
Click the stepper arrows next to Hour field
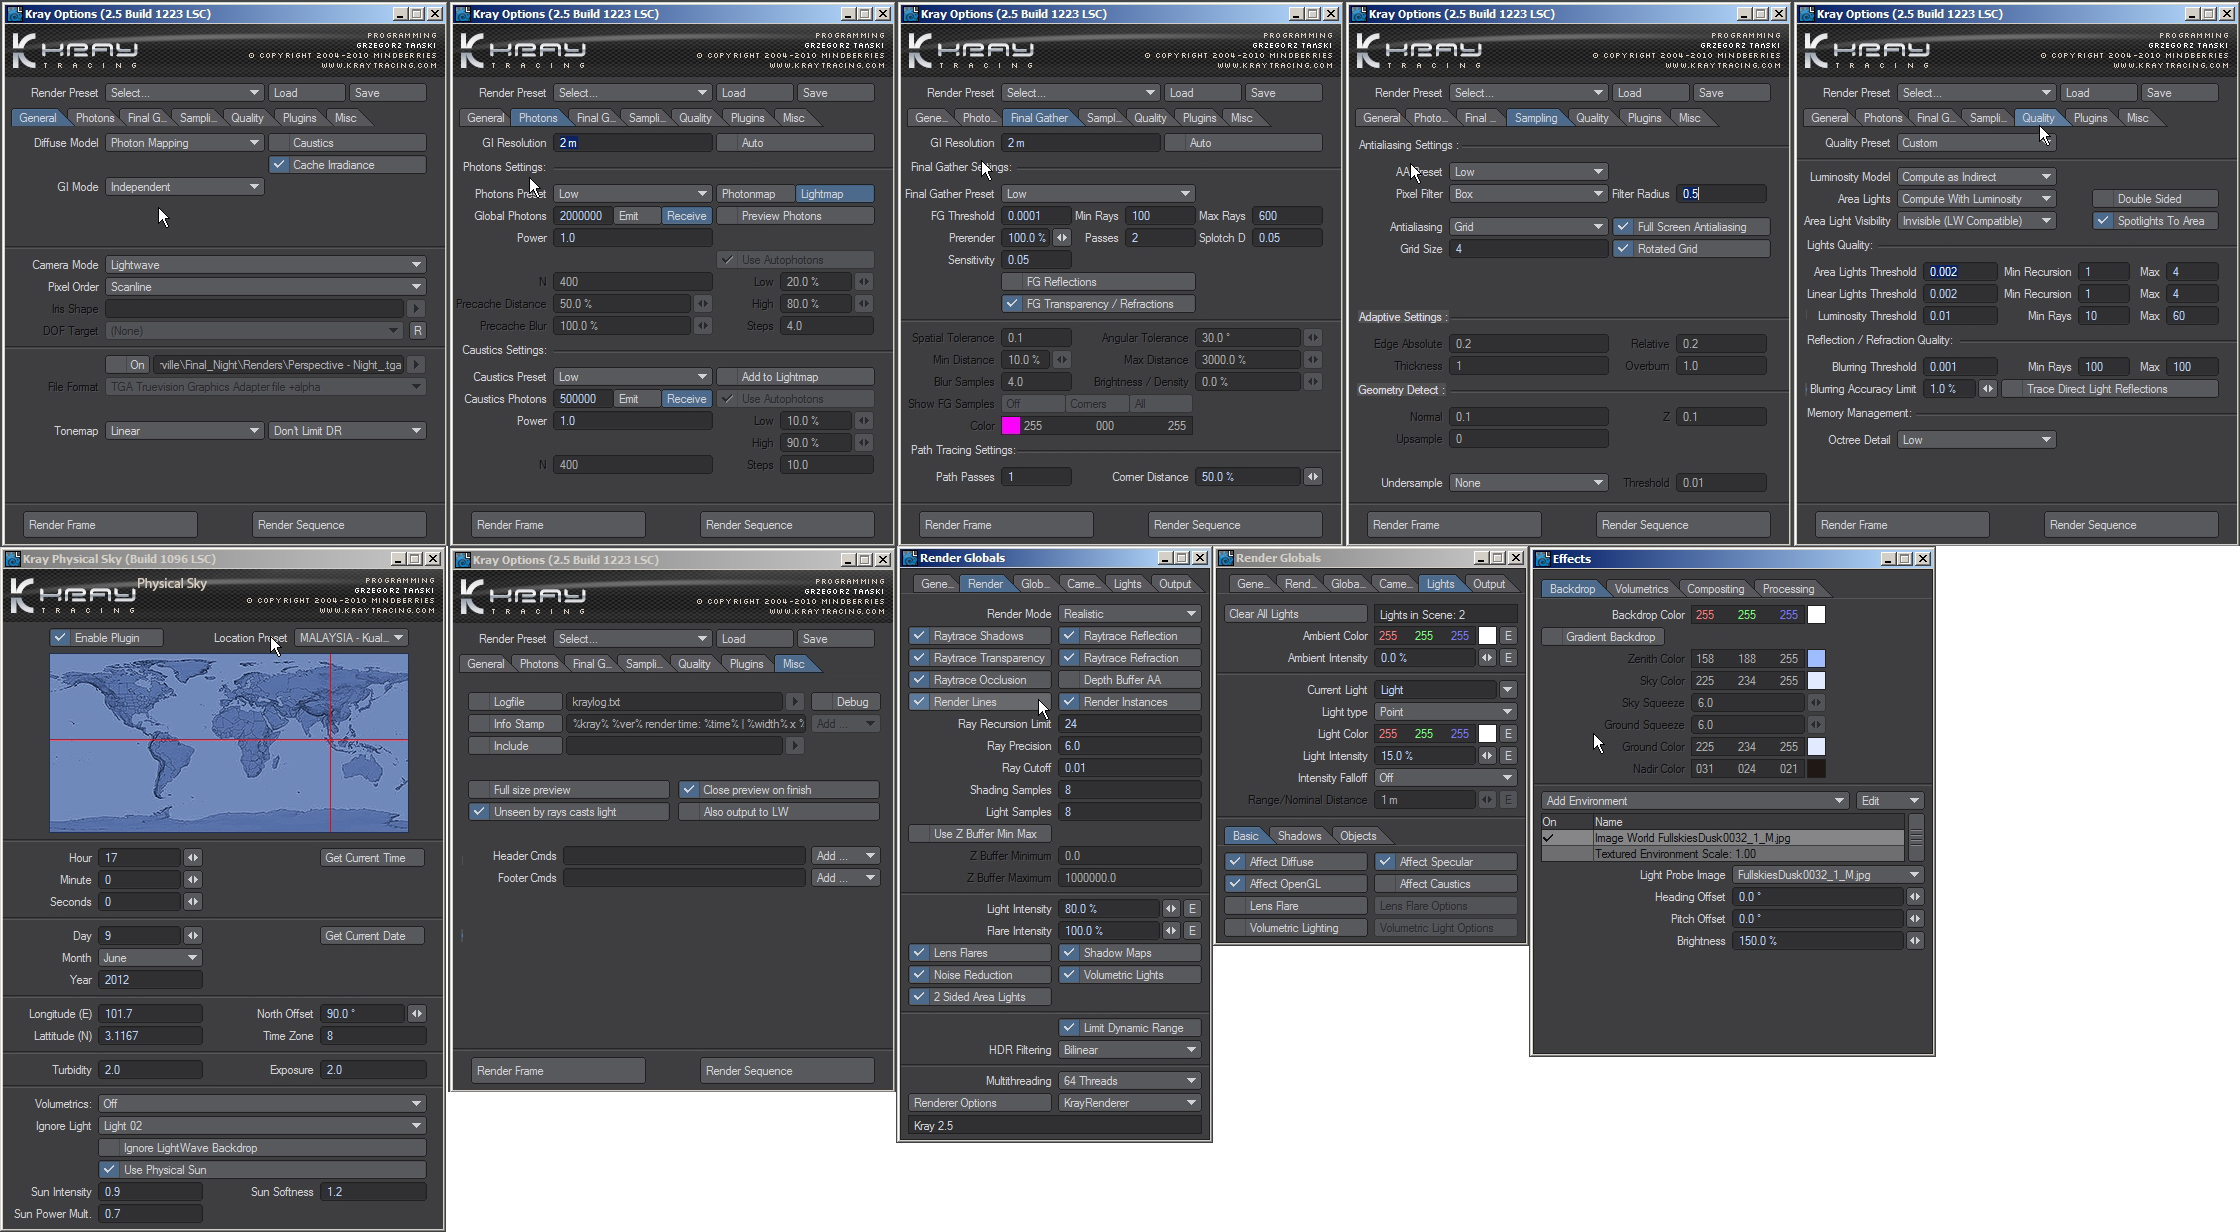pyautogui.click(x=193, y=858)
